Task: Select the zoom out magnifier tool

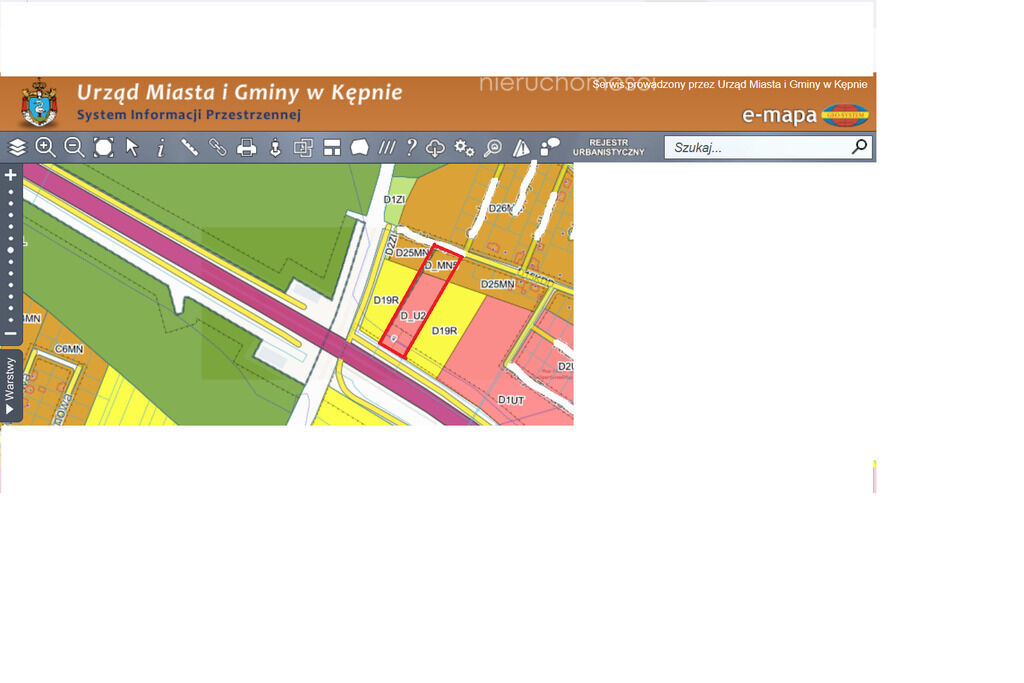Action: click(x=74, y=148)
